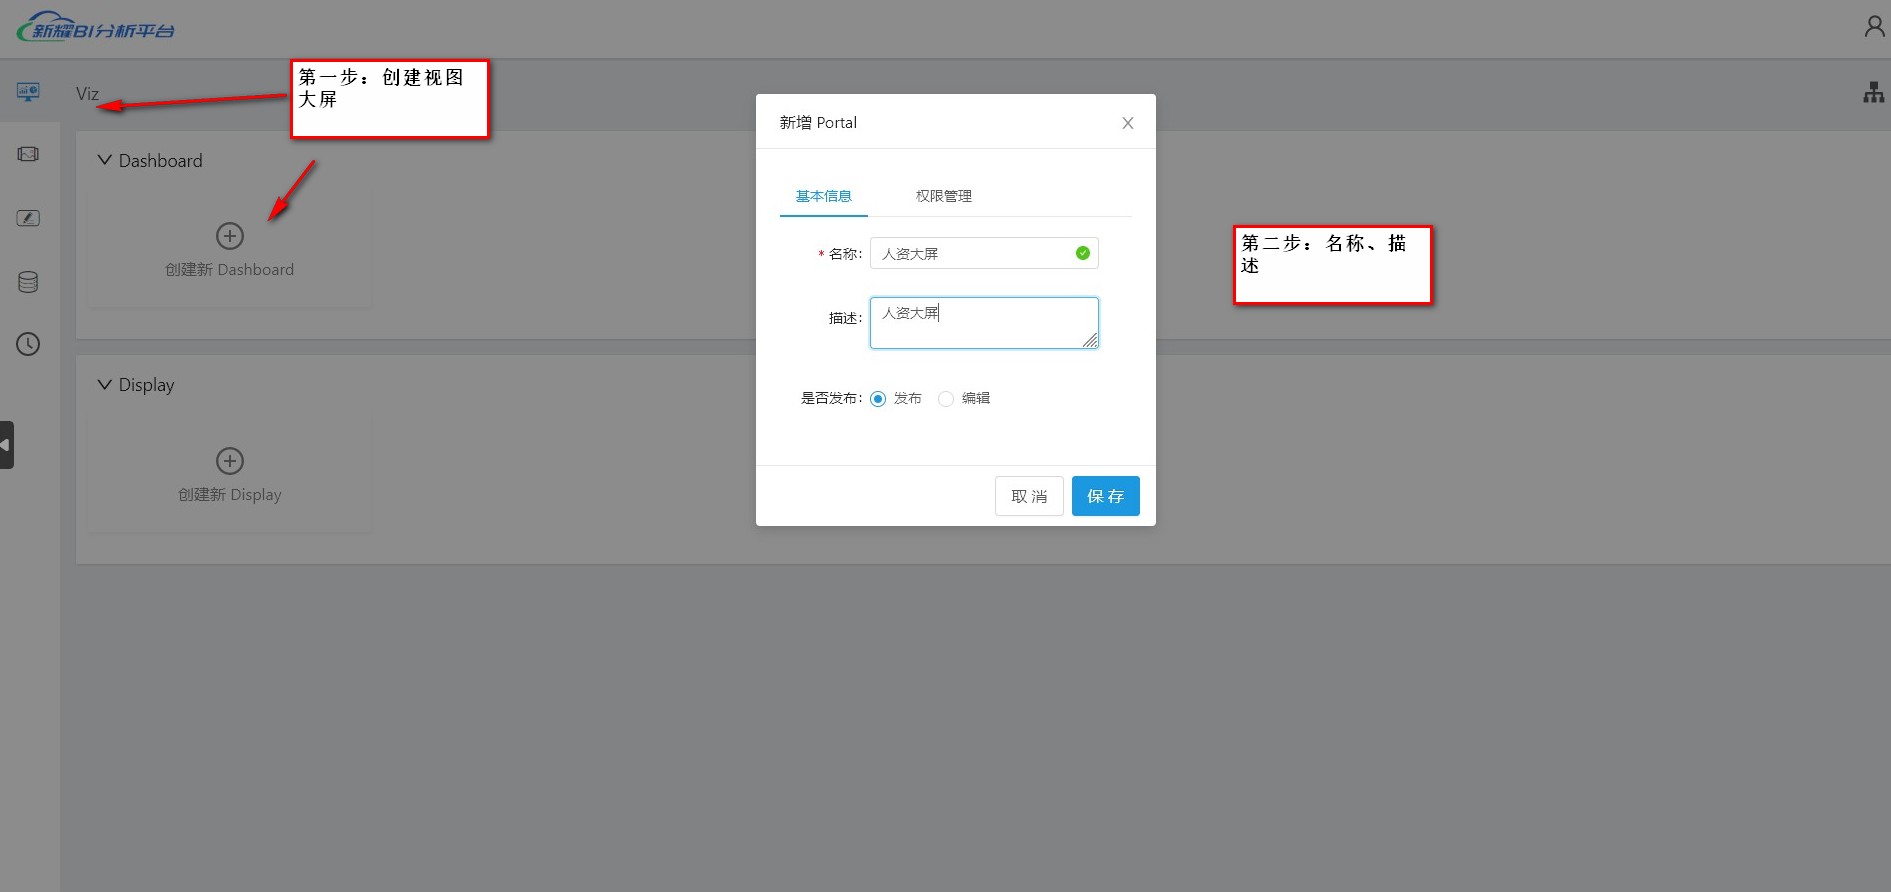Click the plus icon for new Dashboard
The width and height of the screenshot is (1891, 892).
230,236
